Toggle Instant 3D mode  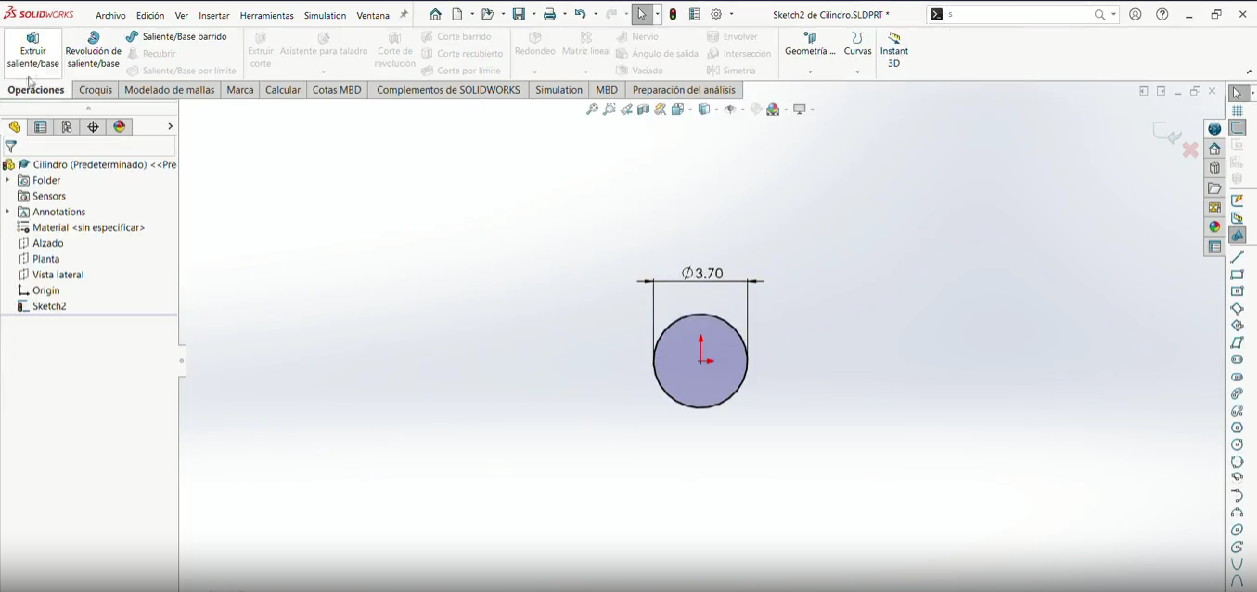click(x=894, y=50)
